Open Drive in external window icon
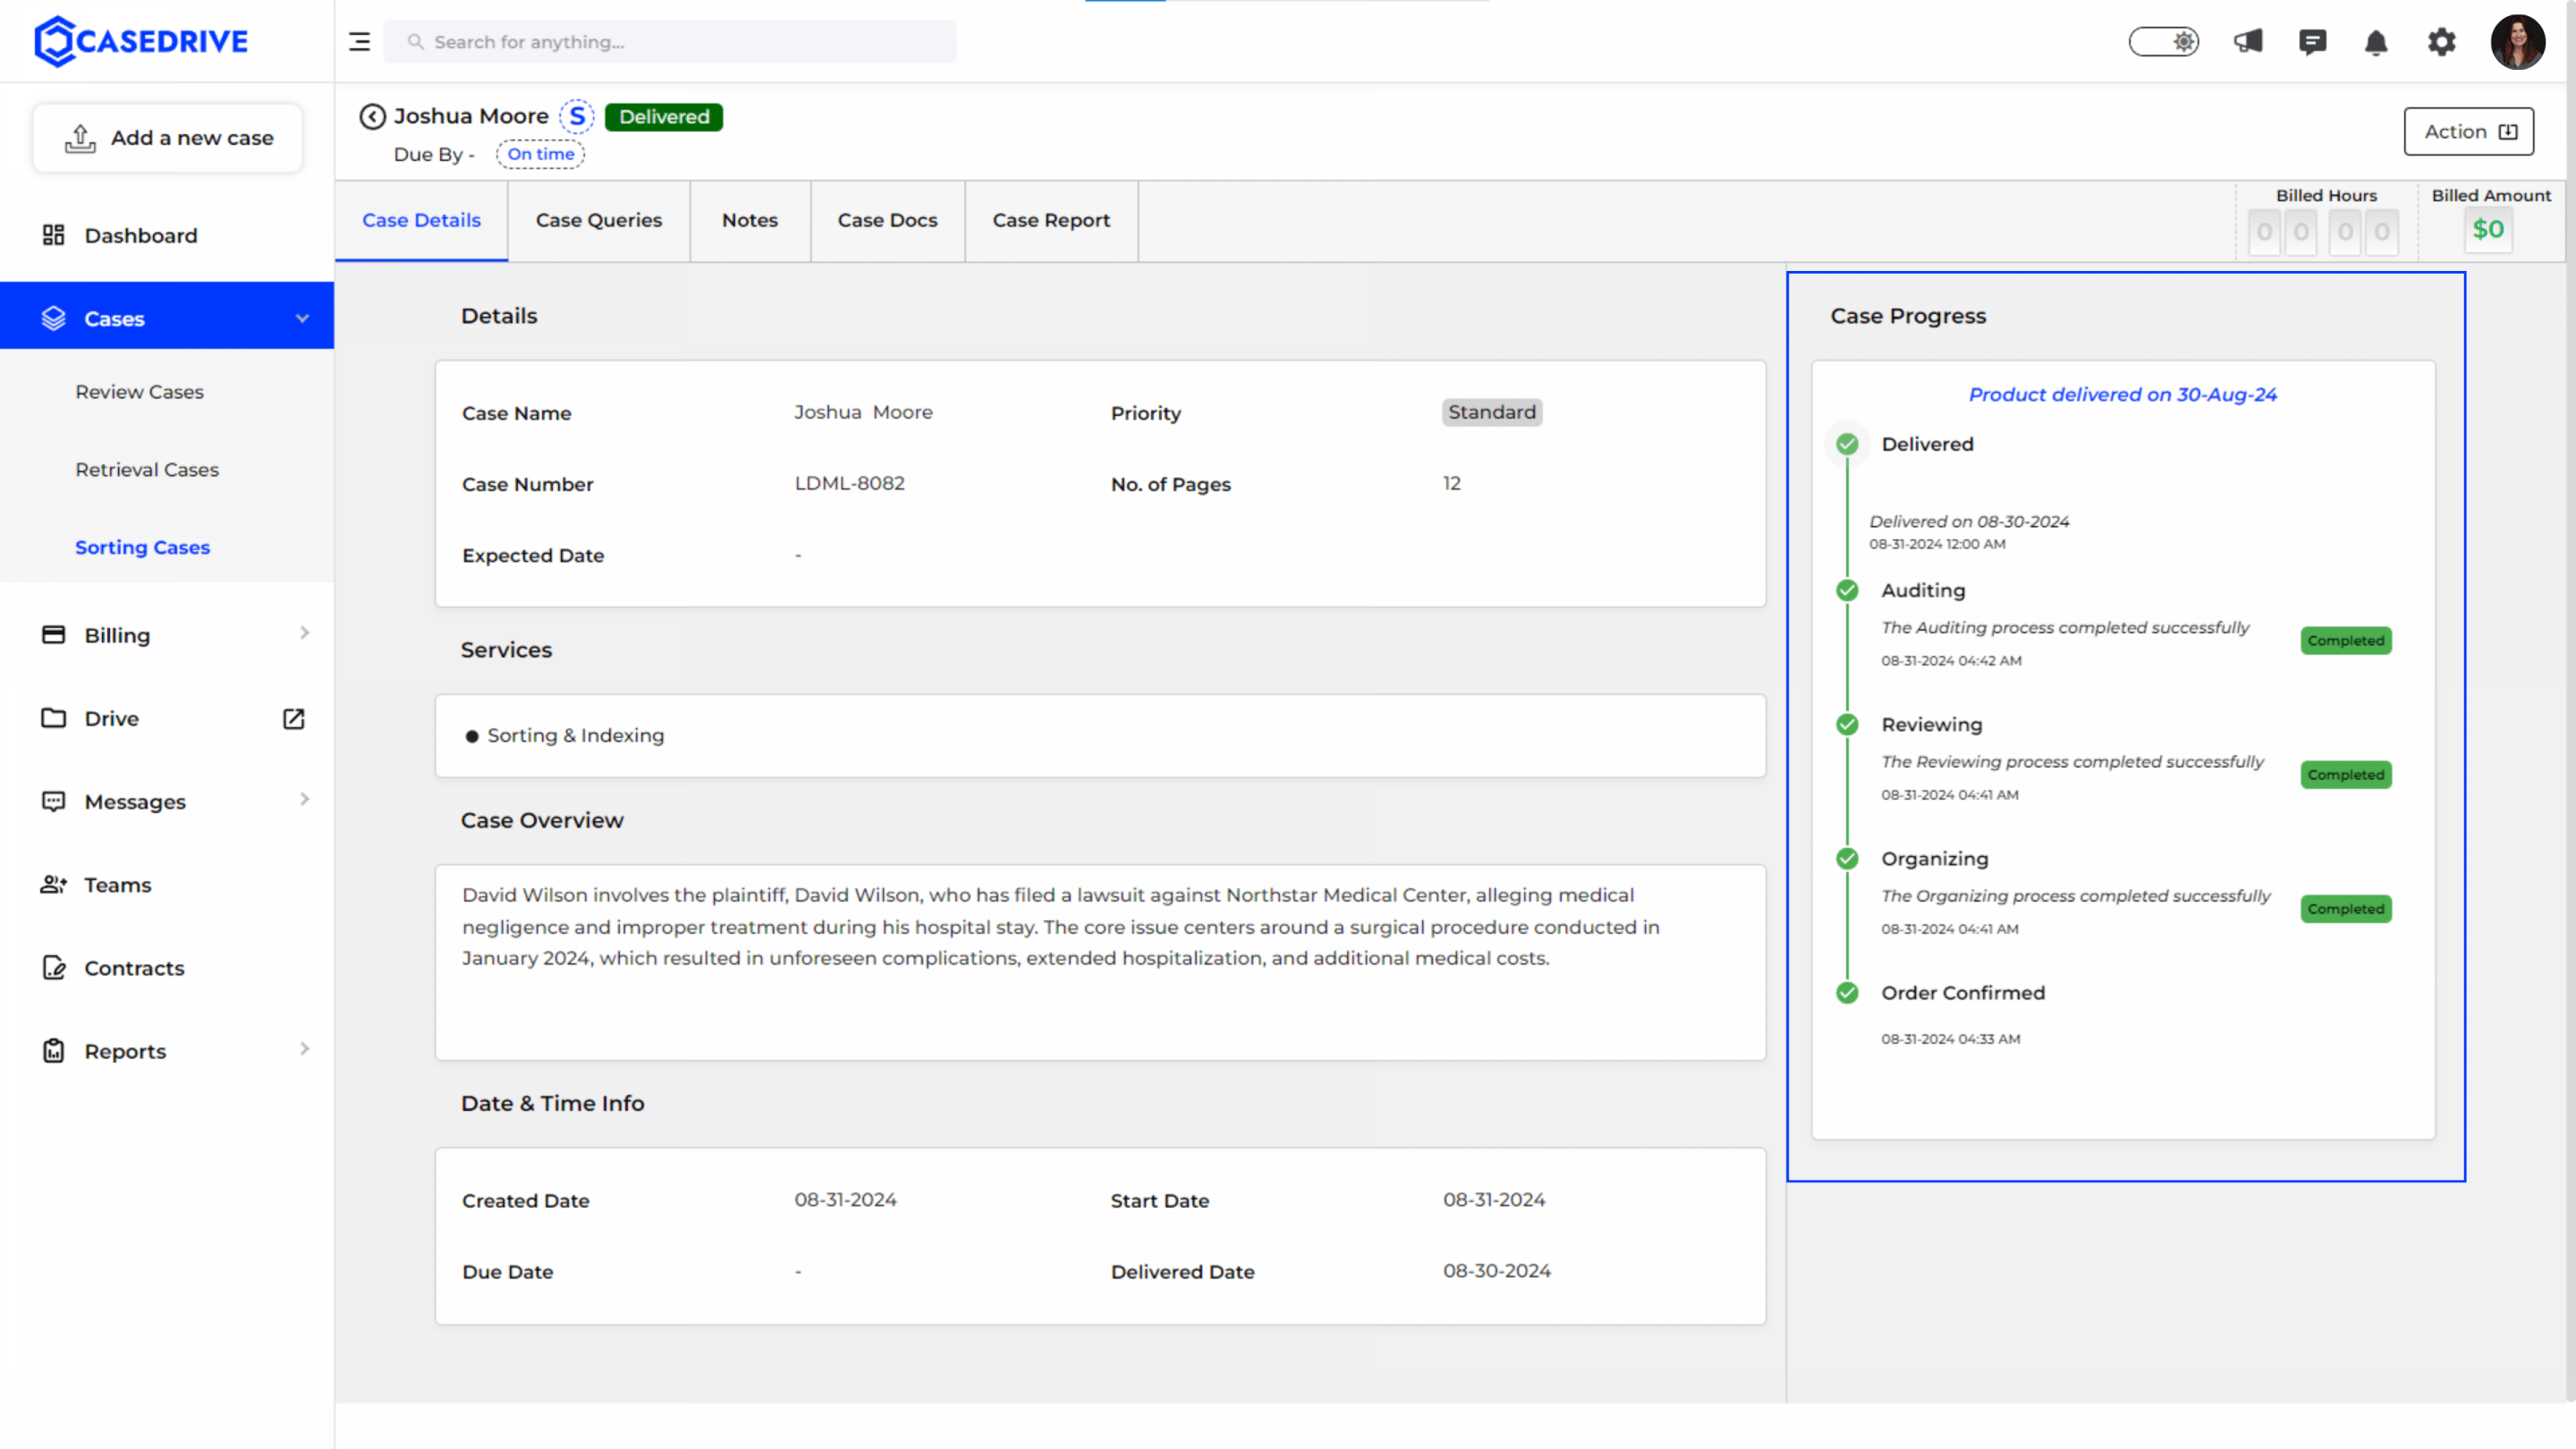Viewport: 2576px width, 1449px height. 293,718
